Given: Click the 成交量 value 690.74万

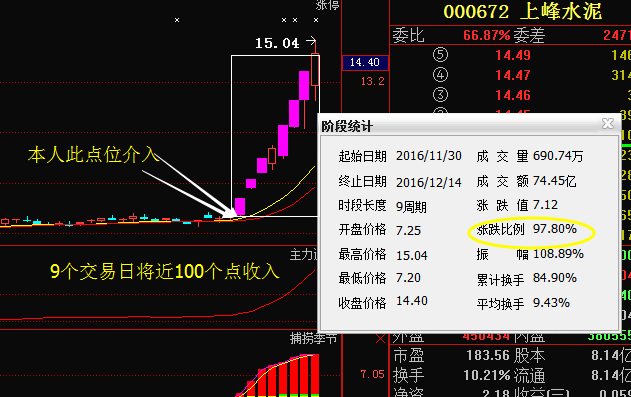Looking at the screenshot, I should 558,156.
